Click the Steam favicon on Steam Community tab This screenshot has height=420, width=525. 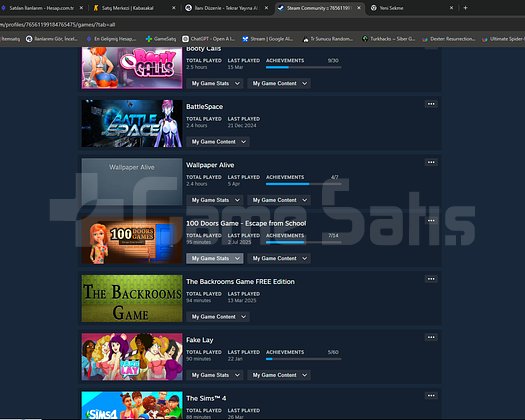(x=281, y=8)
